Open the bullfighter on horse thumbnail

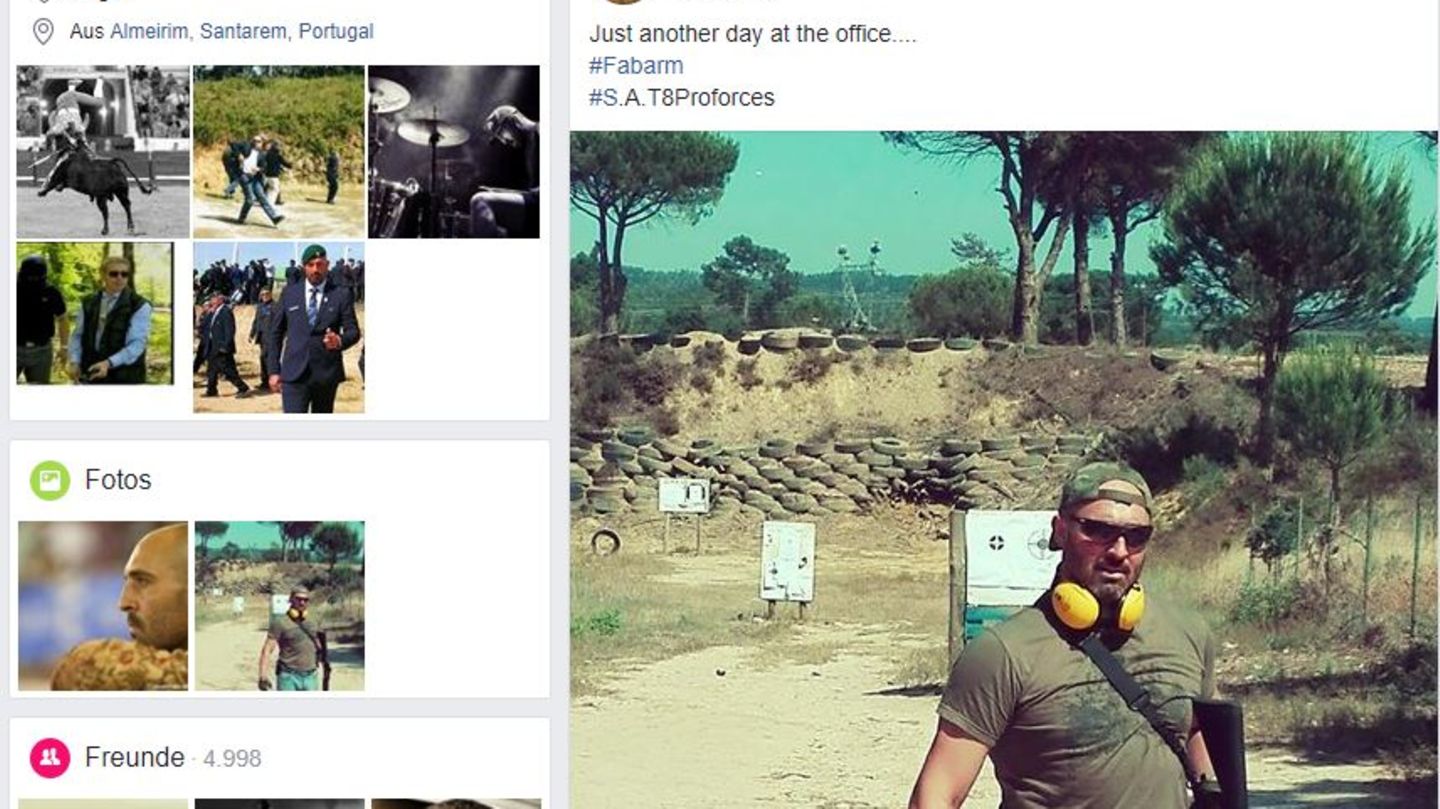[x=103, y=152]
